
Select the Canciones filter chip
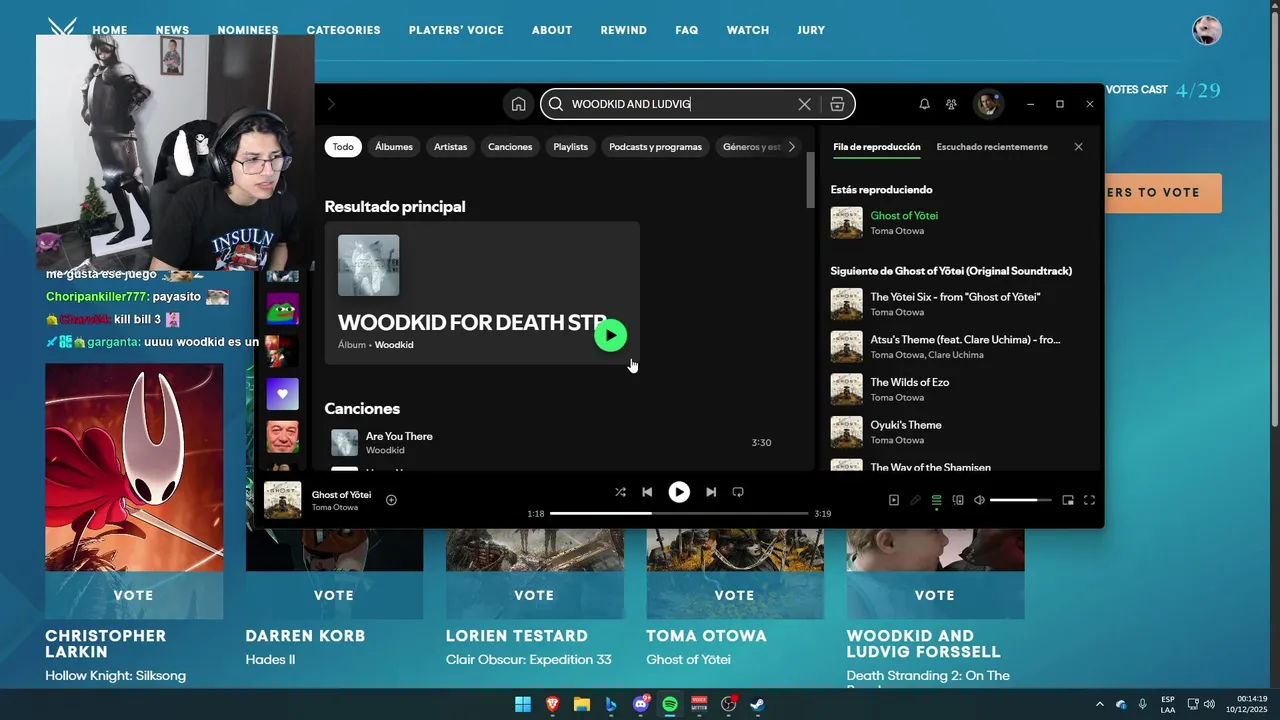coord(510,147)
